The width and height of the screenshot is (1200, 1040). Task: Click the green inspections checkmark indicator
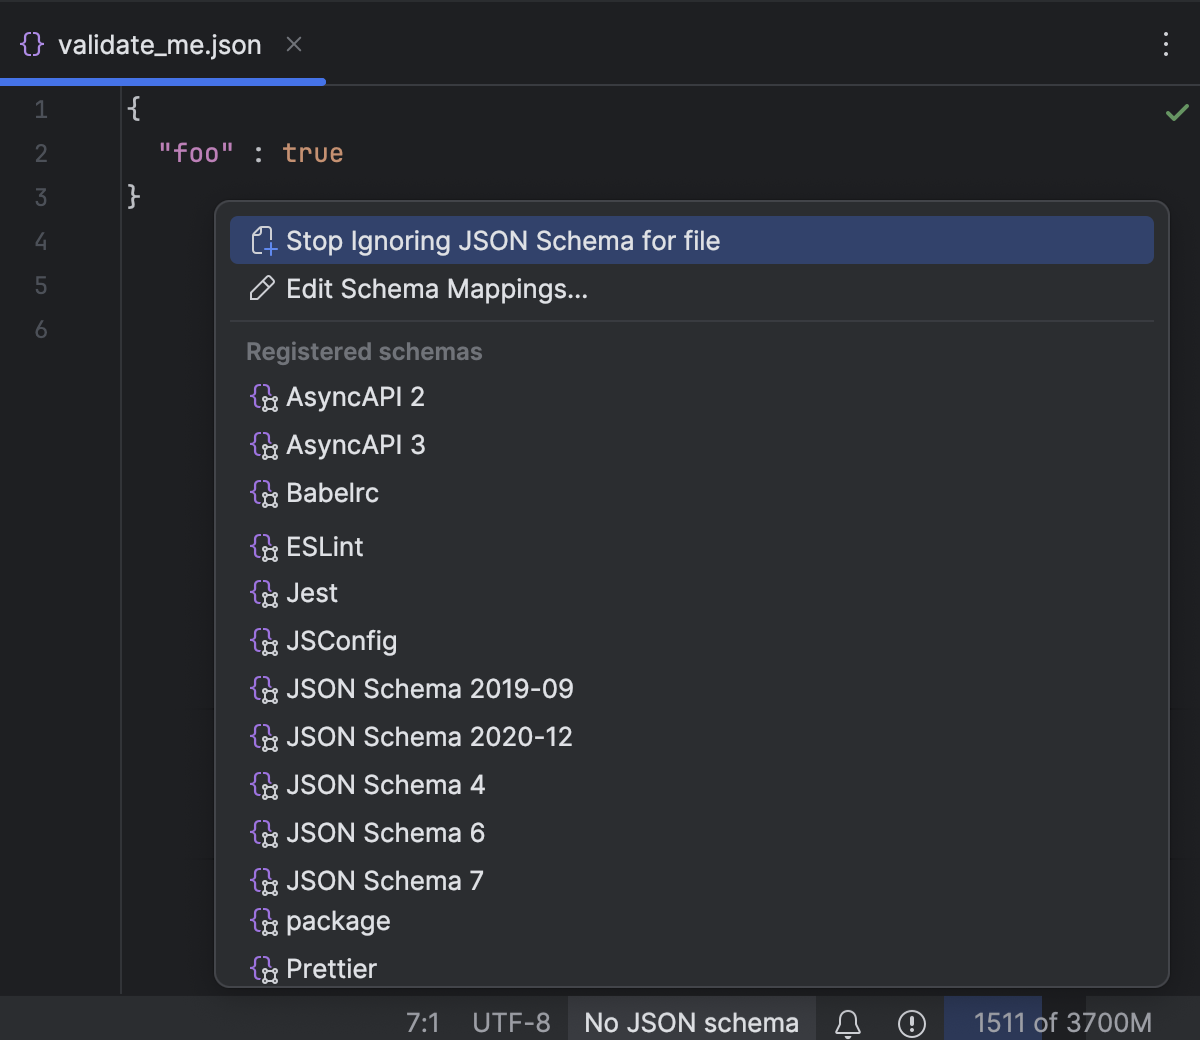pyautogui.click(x=1177, y=111)
